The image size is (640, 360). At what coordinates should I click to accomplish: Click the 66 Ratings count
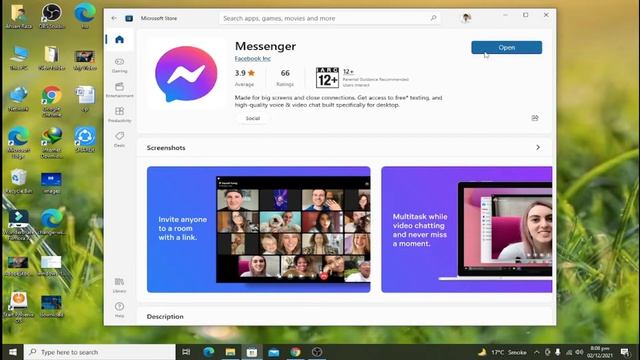tap(285, 78)
